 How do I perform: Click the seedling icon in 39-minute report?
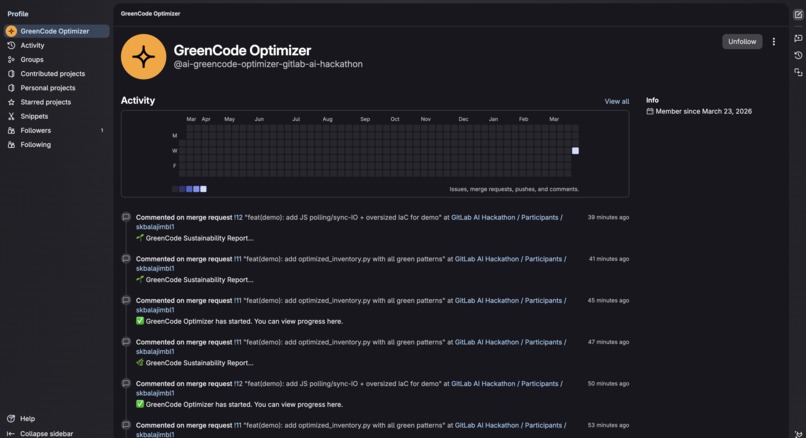point(140,238)
